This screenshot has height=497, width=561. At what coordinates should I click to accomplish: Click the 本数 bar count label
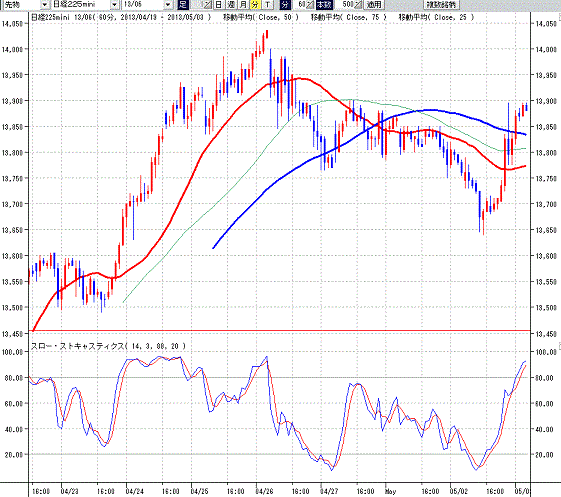[325, 5]
